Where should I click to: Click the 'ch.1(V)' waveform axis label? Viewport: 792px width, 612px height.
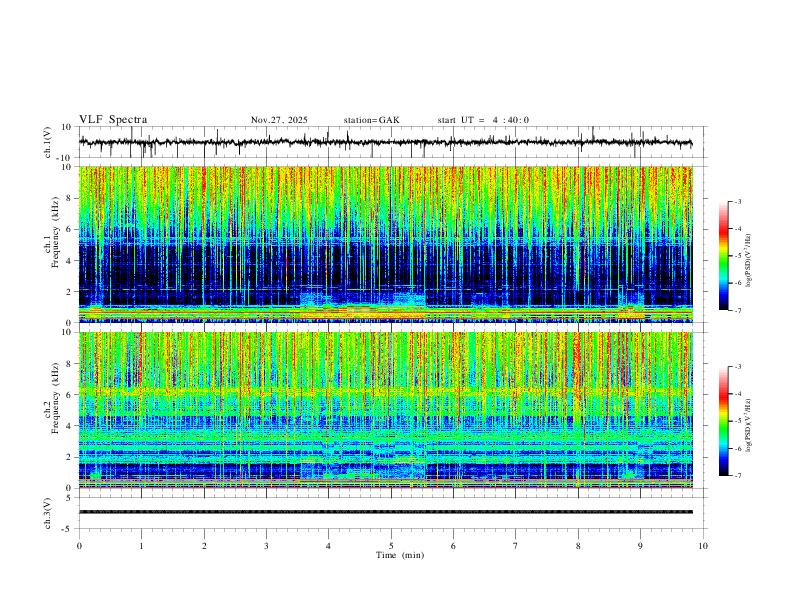48,142
